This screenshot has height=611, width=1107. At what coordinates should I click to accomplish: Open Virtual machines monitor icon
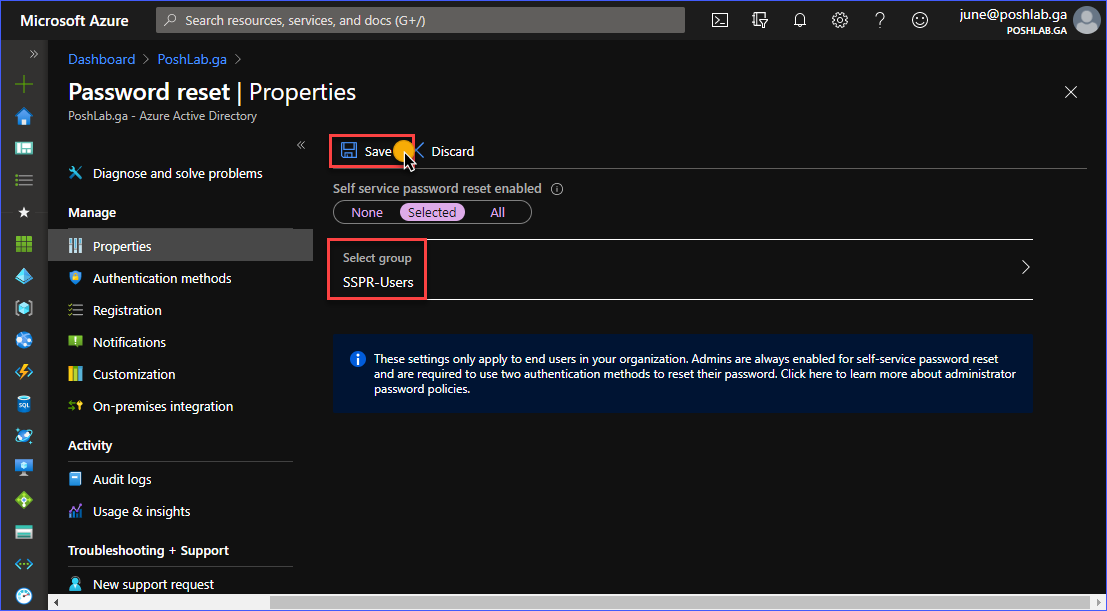[x=24, y=468]
